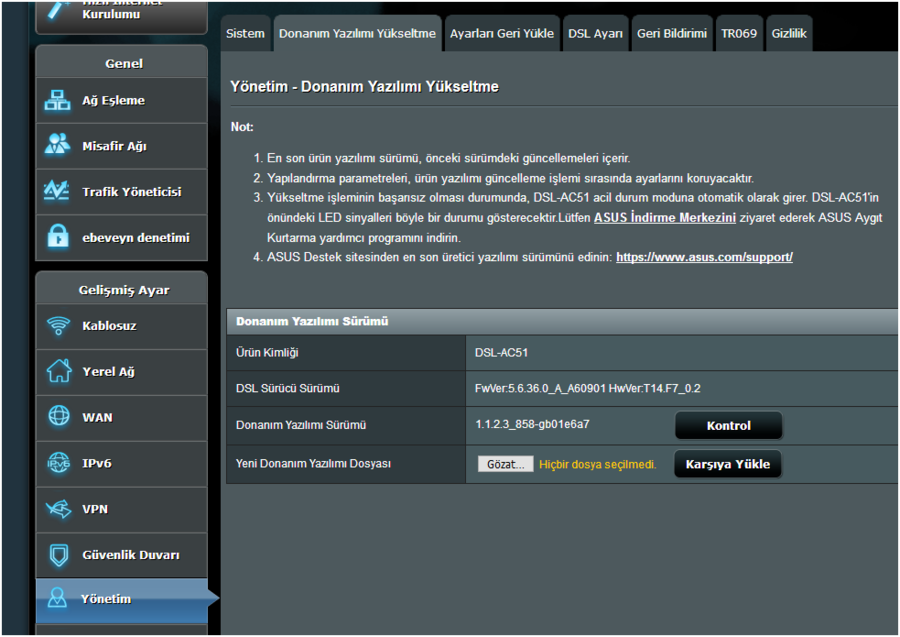Open Misafir Ağı menu entry
Screen dimensions: 900x637
coord(121,146)
